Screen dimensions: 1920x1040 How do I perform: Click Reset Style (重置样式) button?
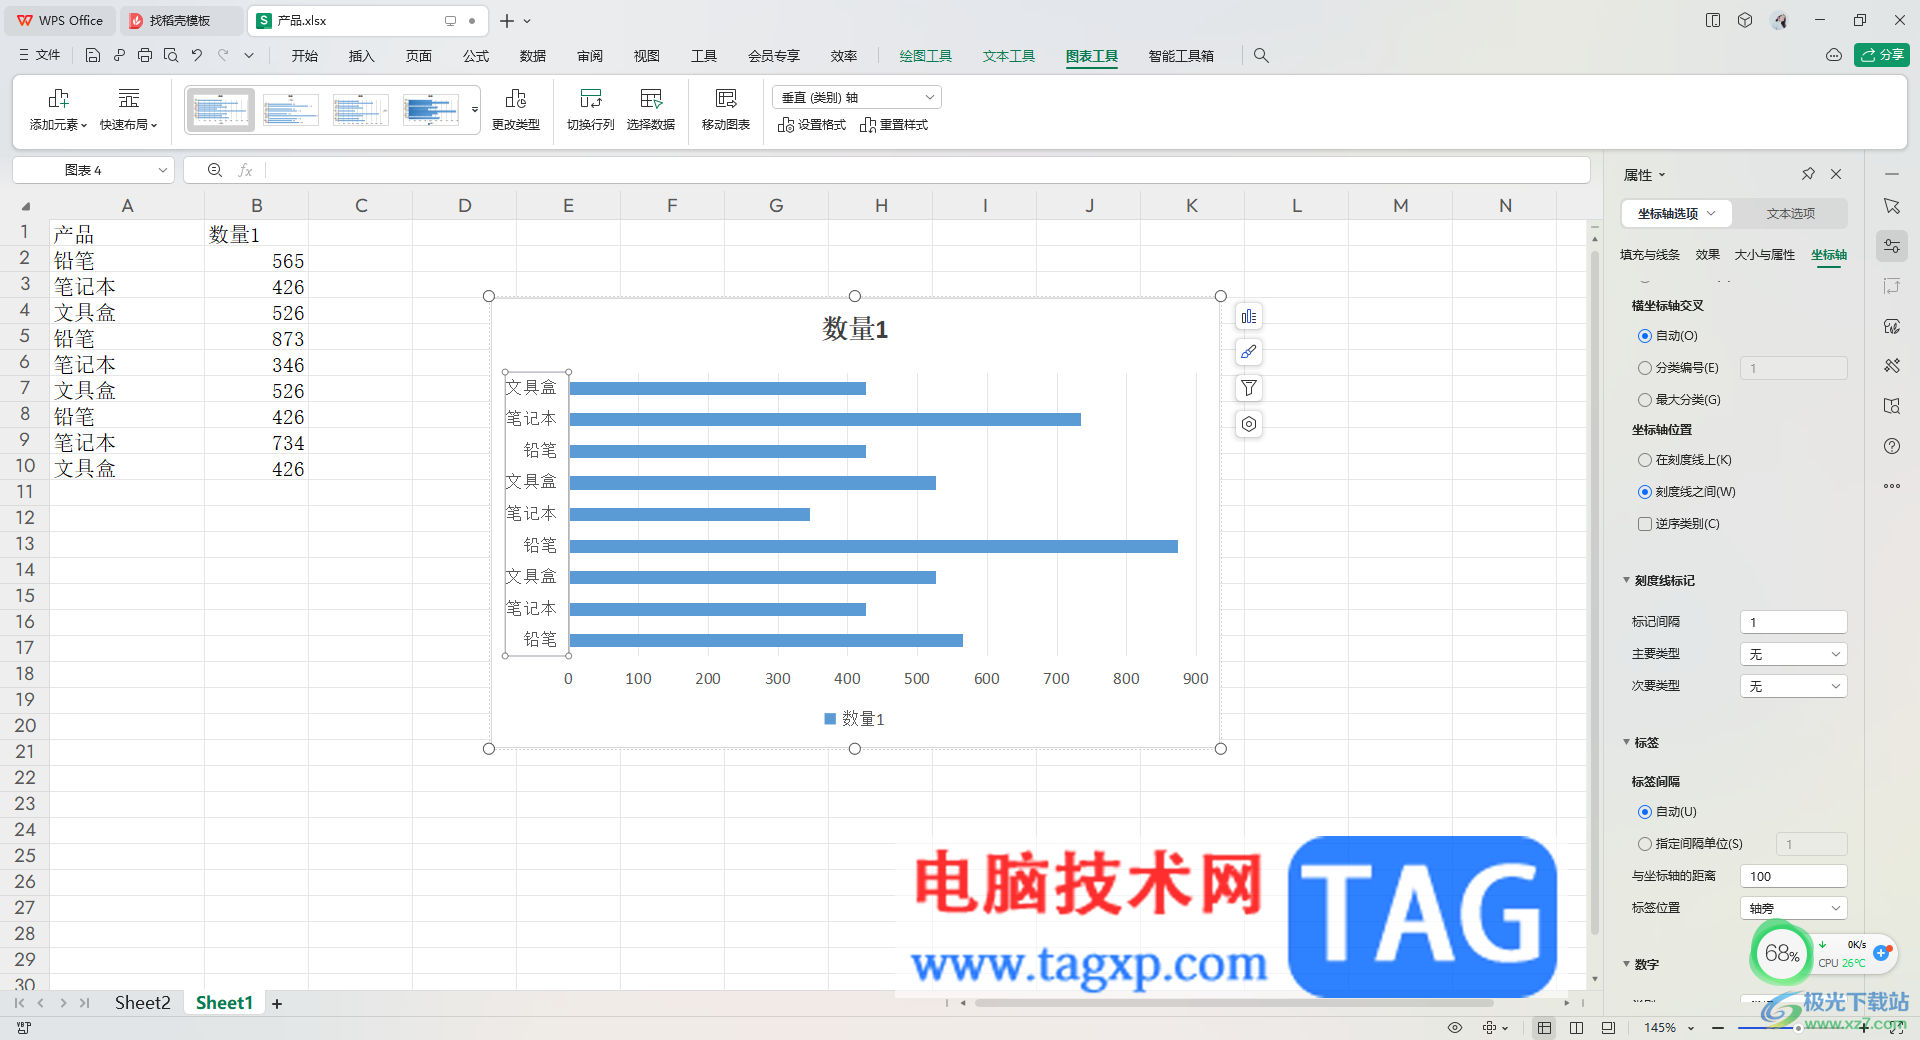coord(894,125)
